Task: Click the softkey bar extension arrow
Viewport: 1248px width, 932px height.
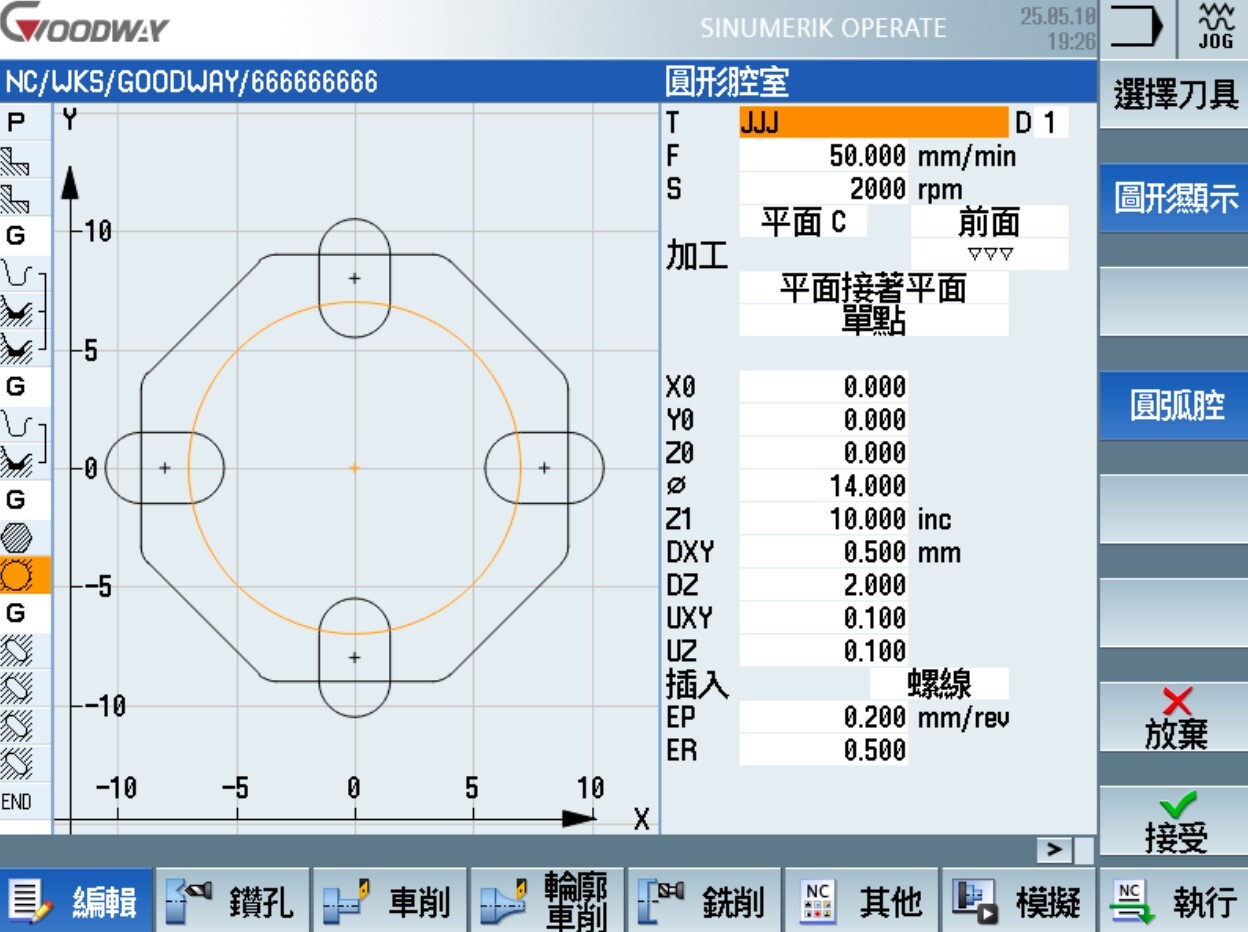Action: (1055, 849)
